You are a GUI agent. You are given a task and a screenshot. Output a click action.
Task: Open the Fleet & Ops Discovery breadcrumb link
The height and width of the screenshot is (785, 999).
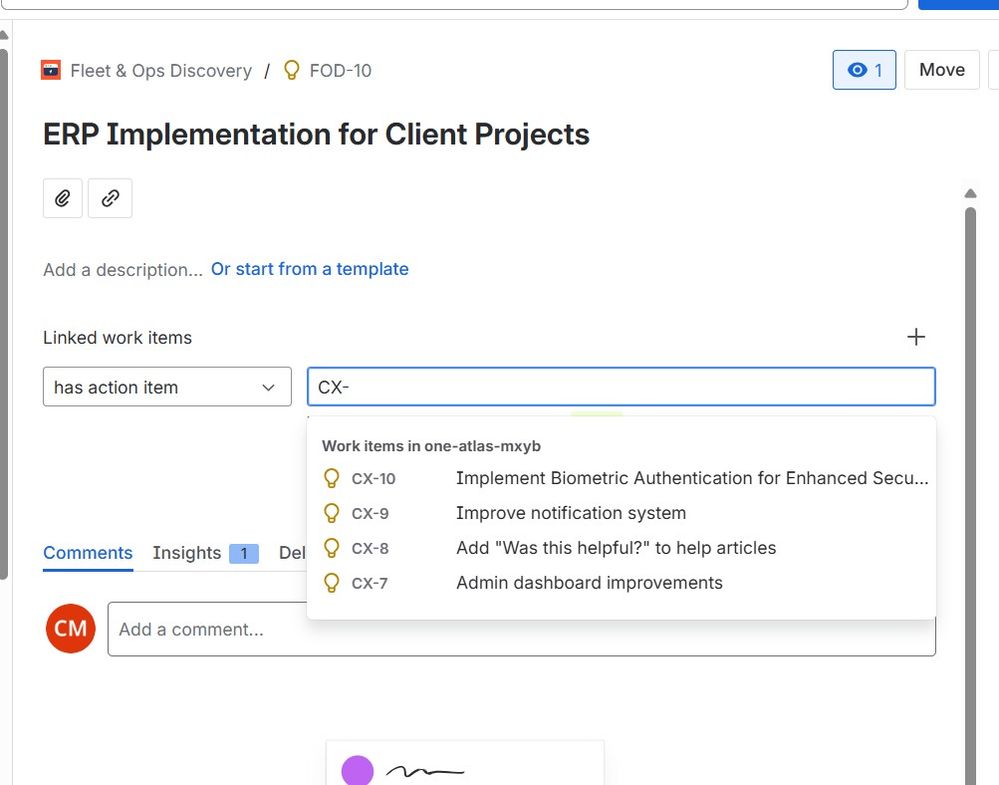coord(160,70)
